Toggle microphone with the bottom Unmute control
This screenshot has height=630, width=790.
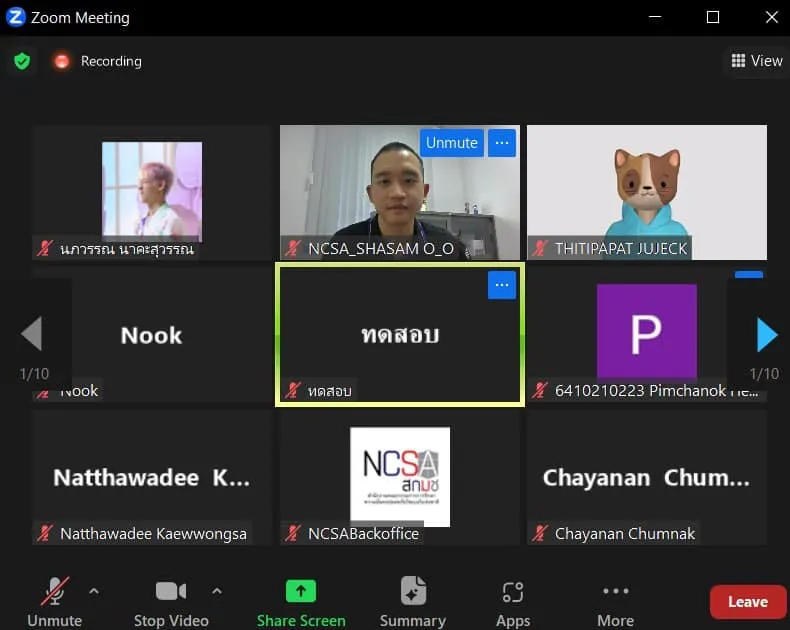[55, 591]
